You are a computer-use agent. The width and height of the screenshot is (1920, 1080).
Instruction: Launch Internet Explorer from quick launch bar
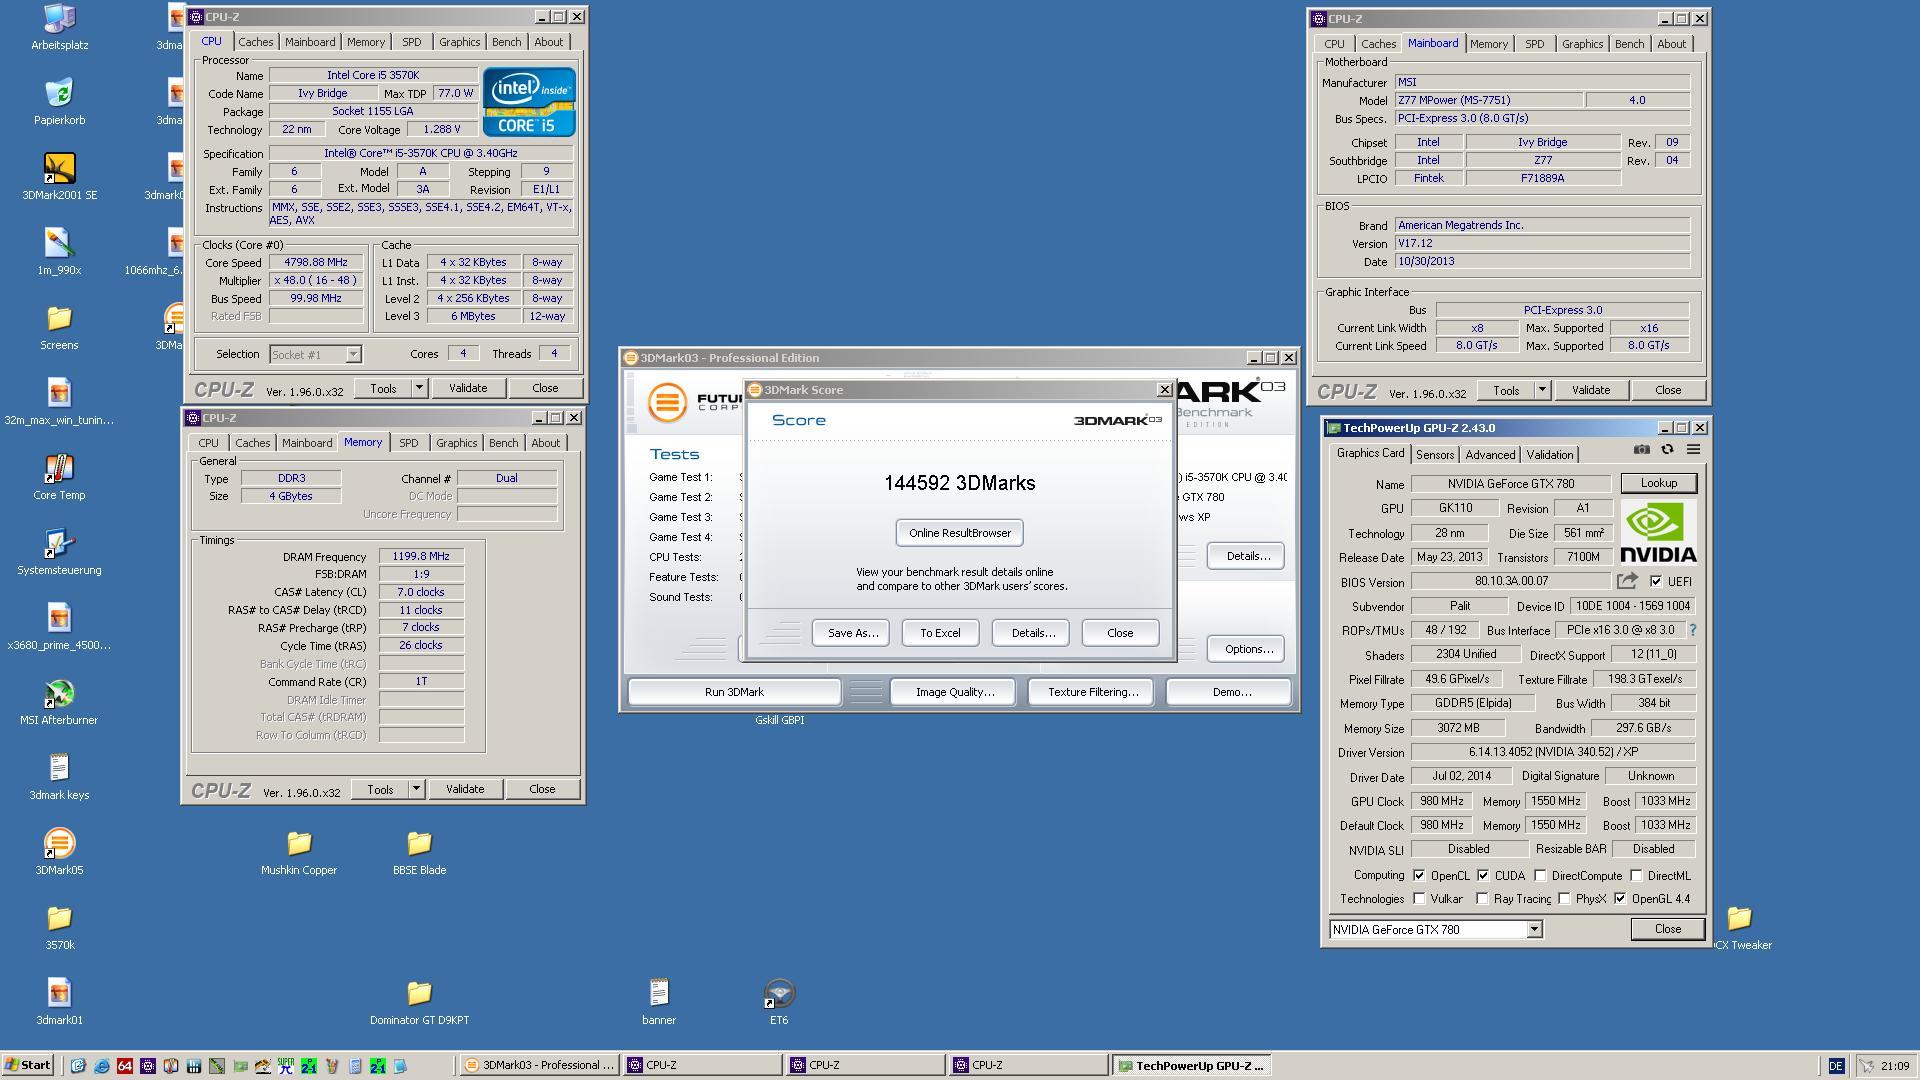(x=101, y=1066)
